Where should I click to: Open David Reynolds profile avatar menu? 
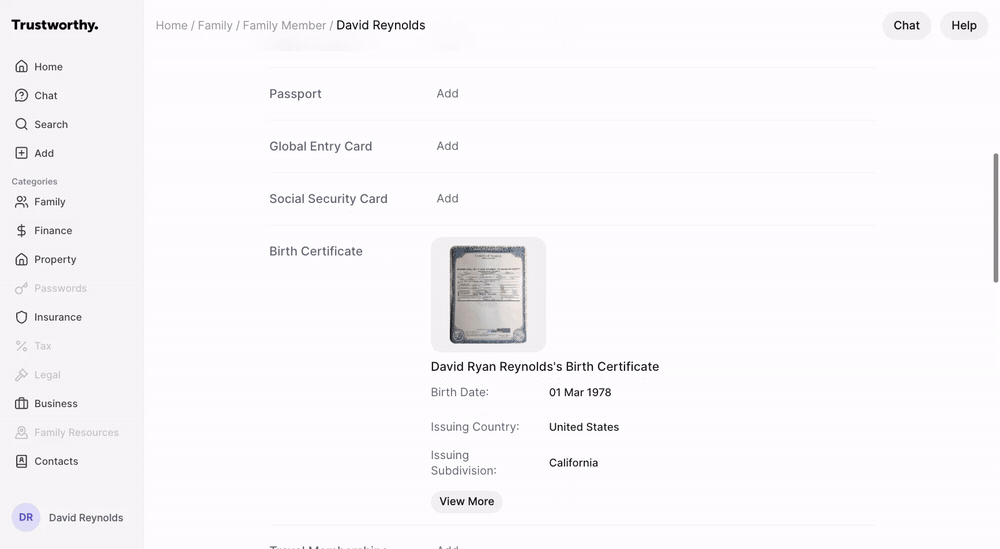point(26,518)
